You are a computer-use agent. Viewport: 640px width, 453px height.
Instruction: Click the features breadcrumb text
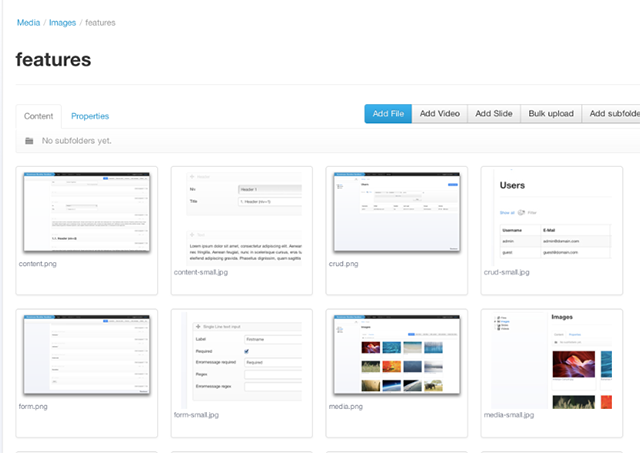click(x=100, y=22)
